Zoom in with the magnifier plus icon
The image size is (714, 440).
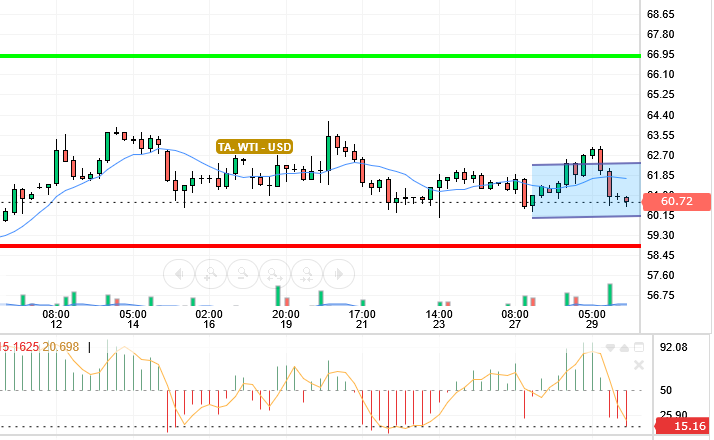(x=211, y=274)
